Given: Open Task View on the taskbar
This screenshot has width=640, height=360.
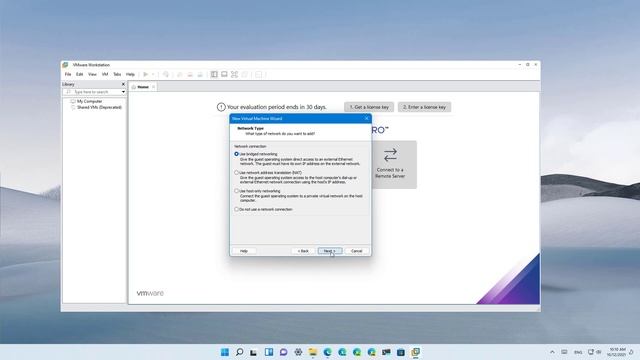Looking at the screenshot, I should coord(254,352).
